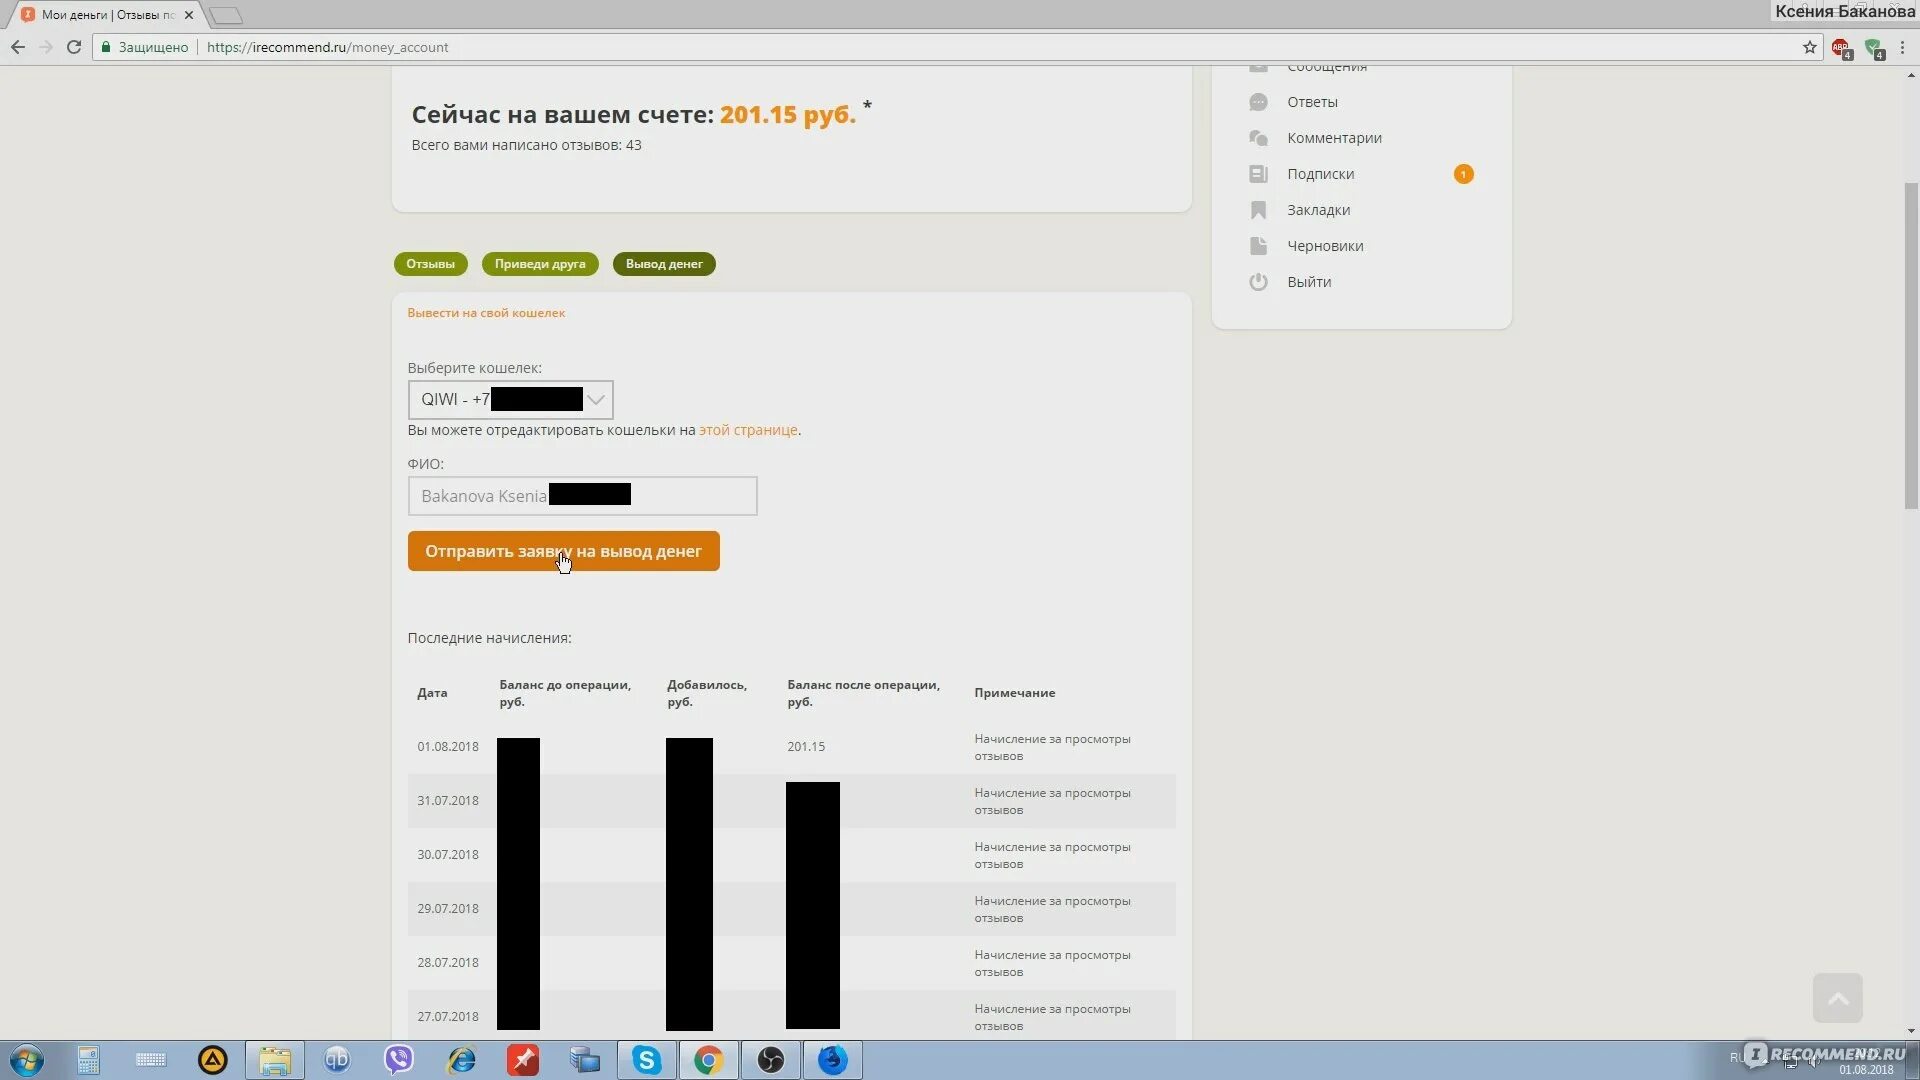1920x1080 pixels.
Task: Open Waterfox browser from the taskbar
Action: tap(833, 1060)
